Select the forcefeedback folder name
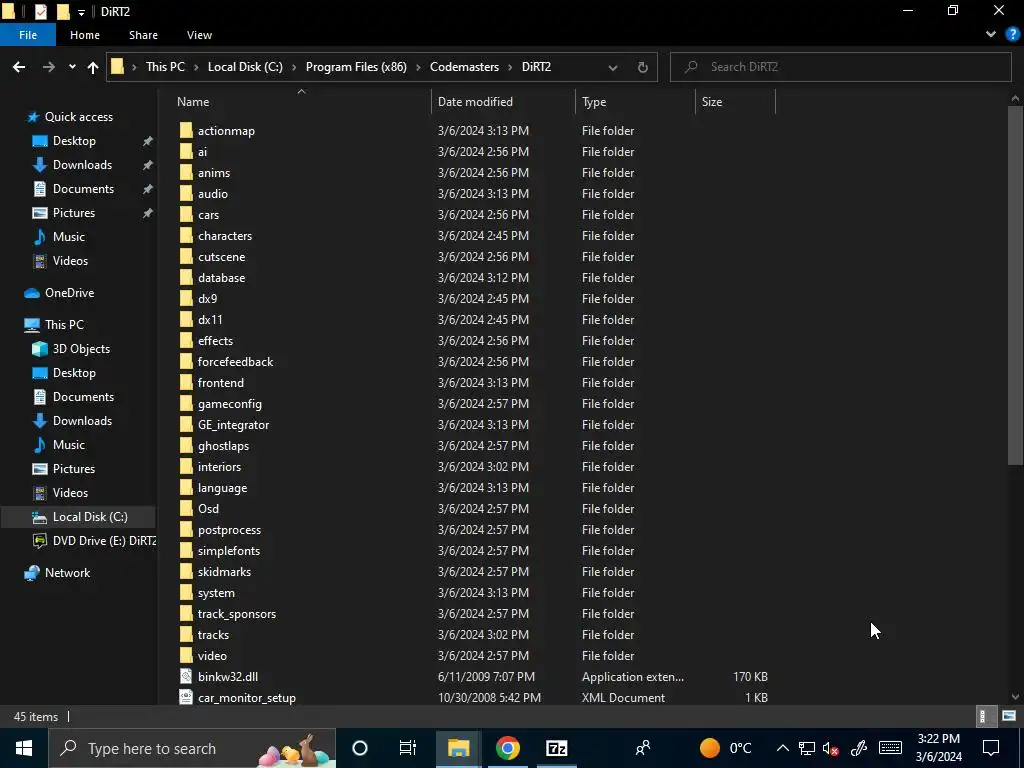The width and height of the screenshot is (1024, 768). point(235,362)
